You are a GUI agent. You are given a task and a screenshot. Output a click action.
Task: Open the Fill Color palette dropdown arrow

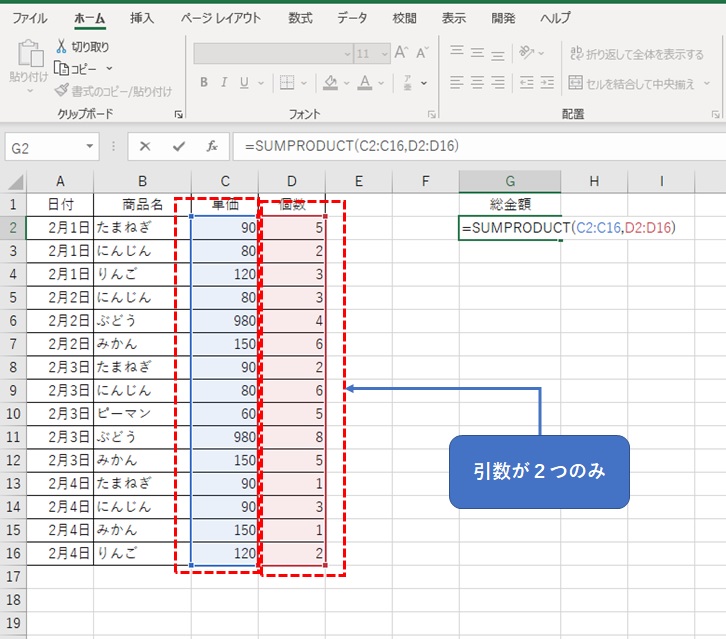point(346,83)
